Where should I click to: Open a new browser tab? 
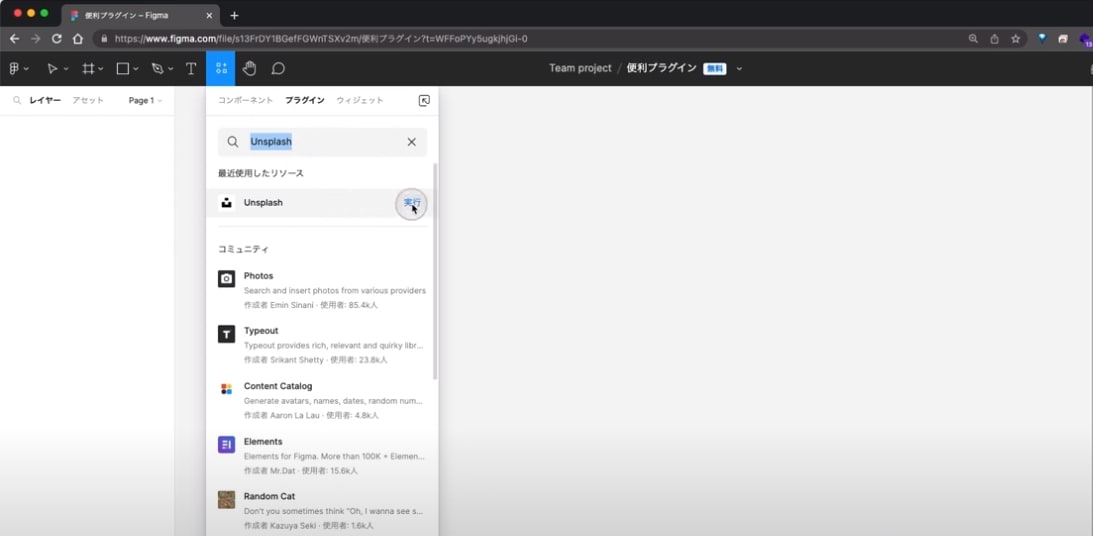click(234, 15)
